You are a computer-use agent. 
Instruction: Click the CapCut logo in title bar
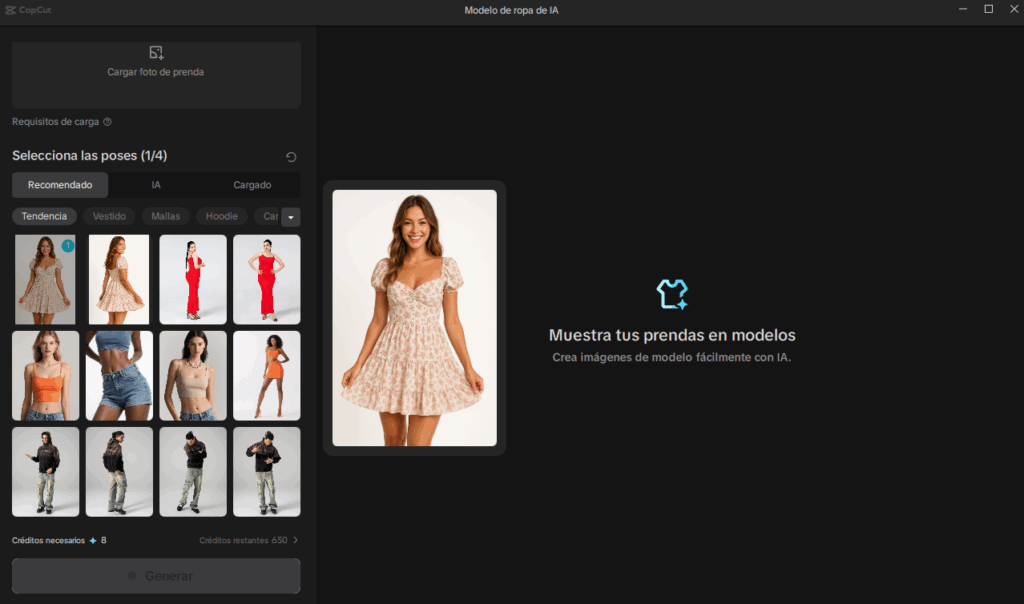pos(28,10)
